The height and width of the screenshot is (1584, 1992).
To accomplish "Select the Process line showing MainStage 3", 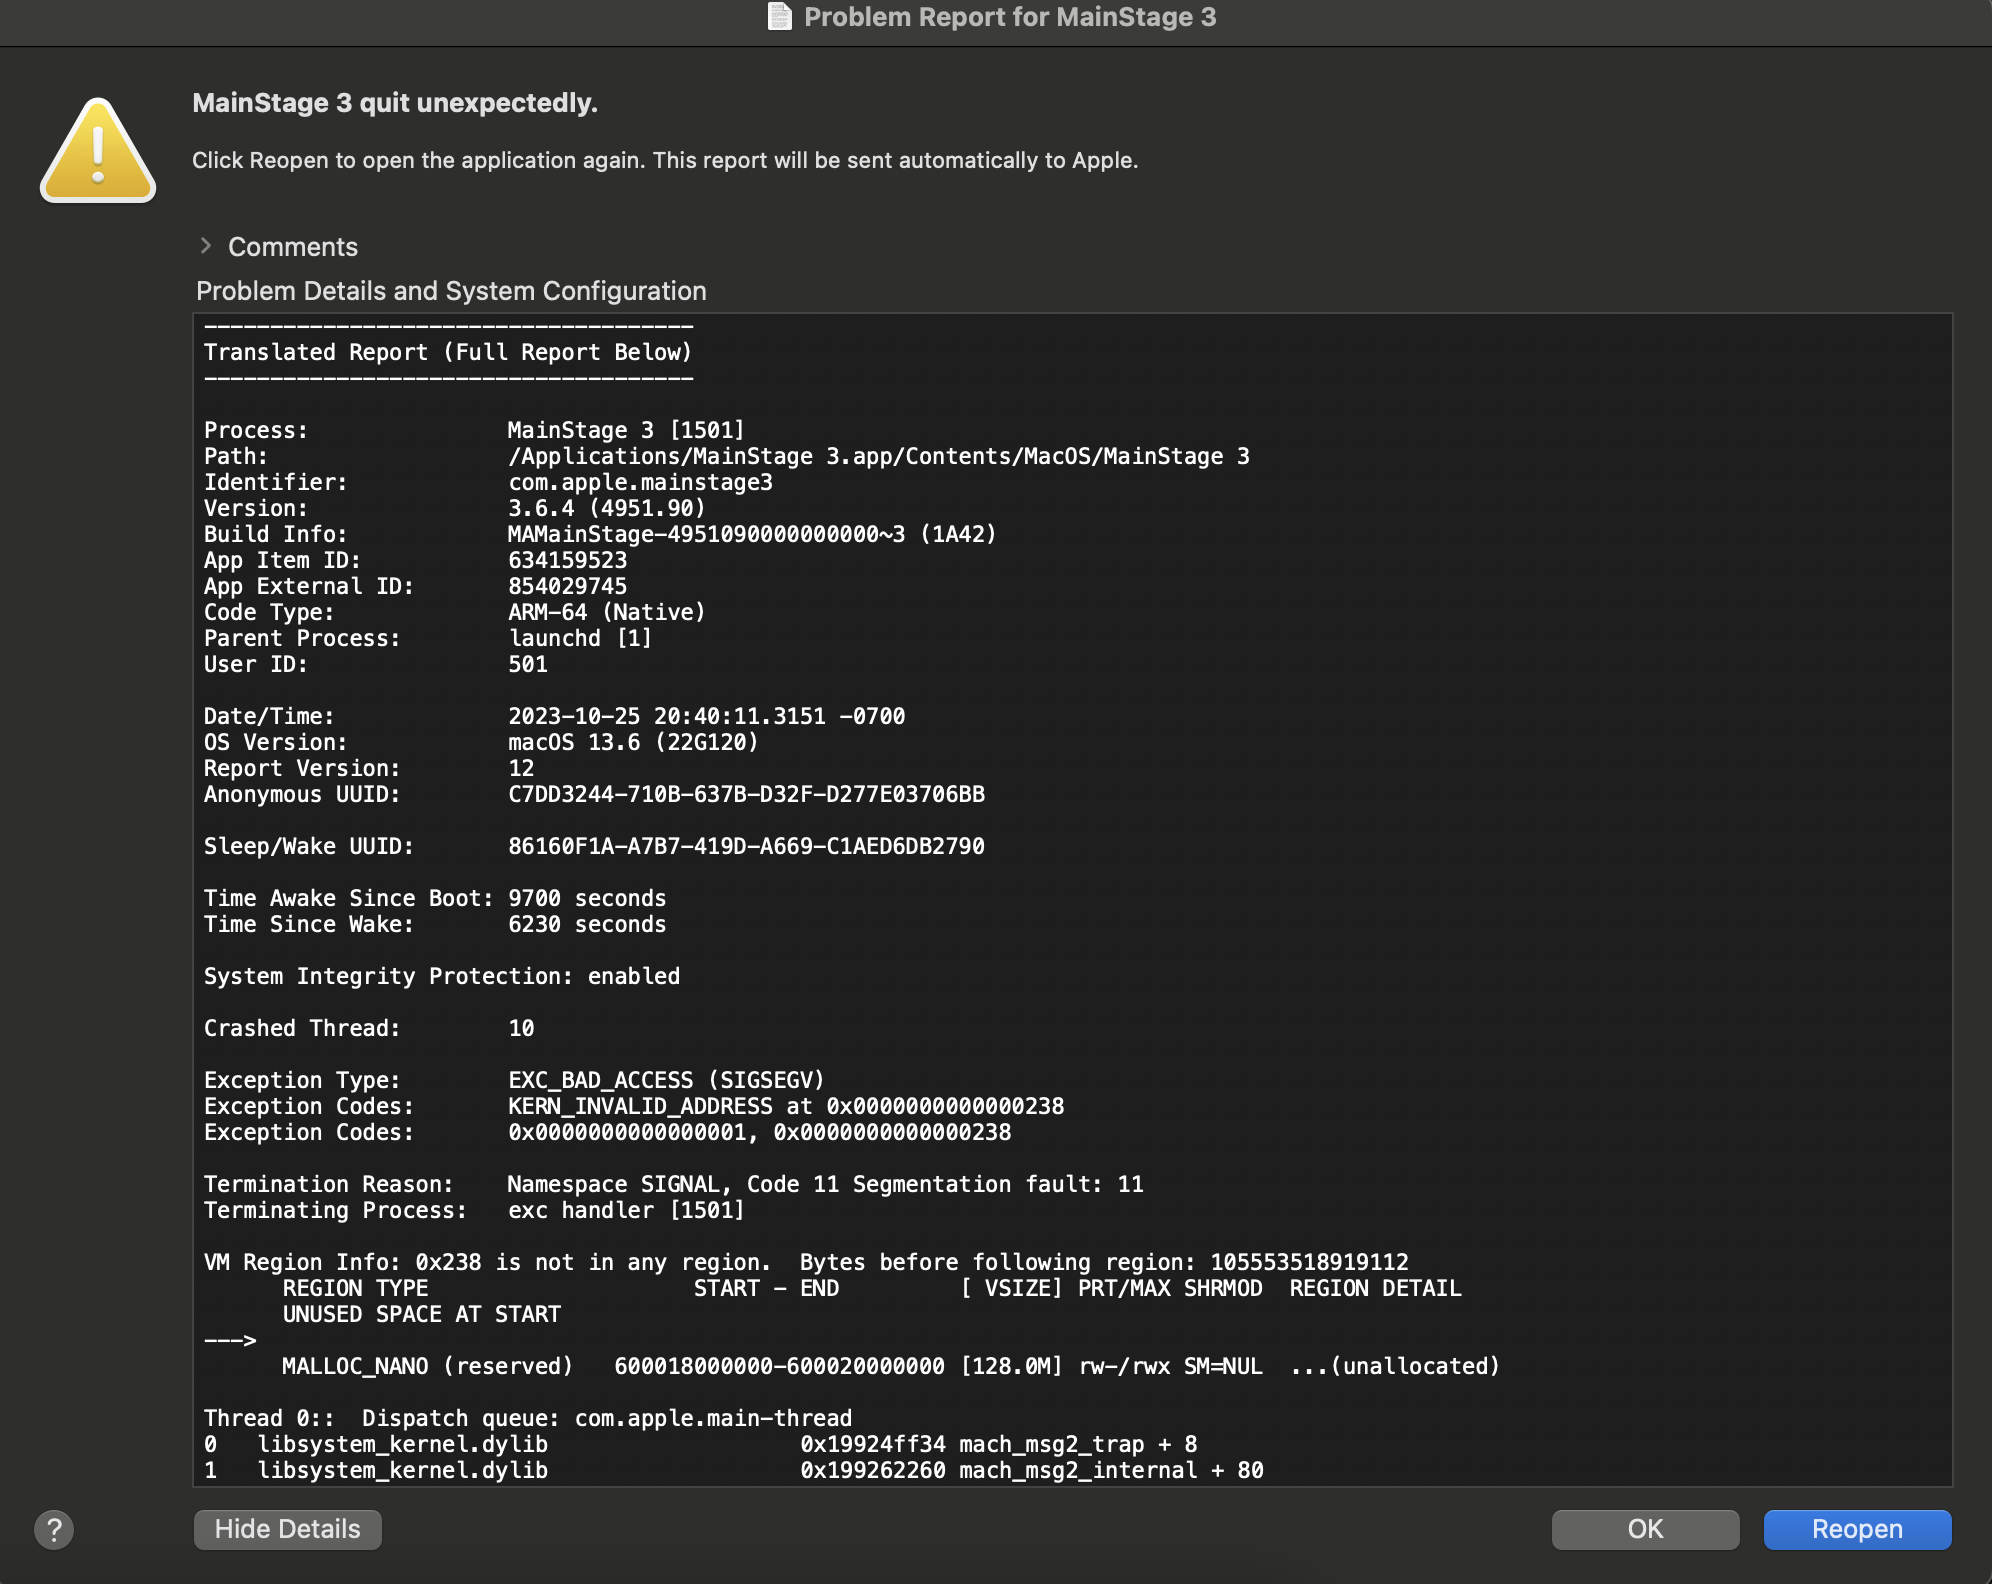I will pos(474,429).
